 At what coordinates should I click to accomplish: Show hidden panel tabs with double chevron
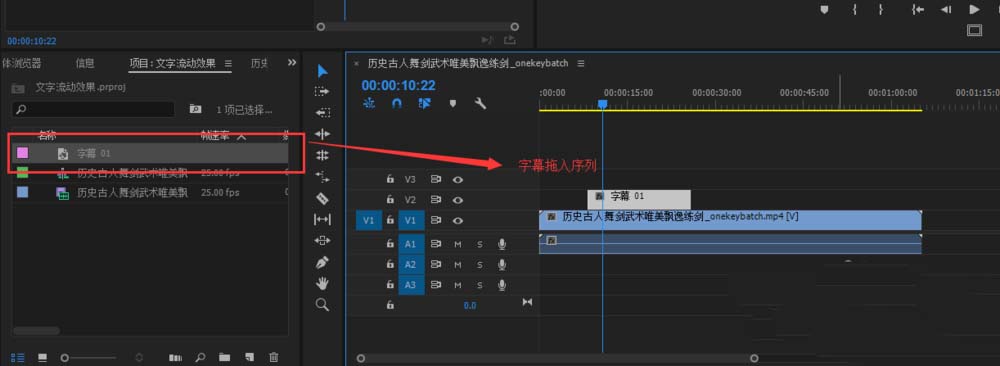292,62
